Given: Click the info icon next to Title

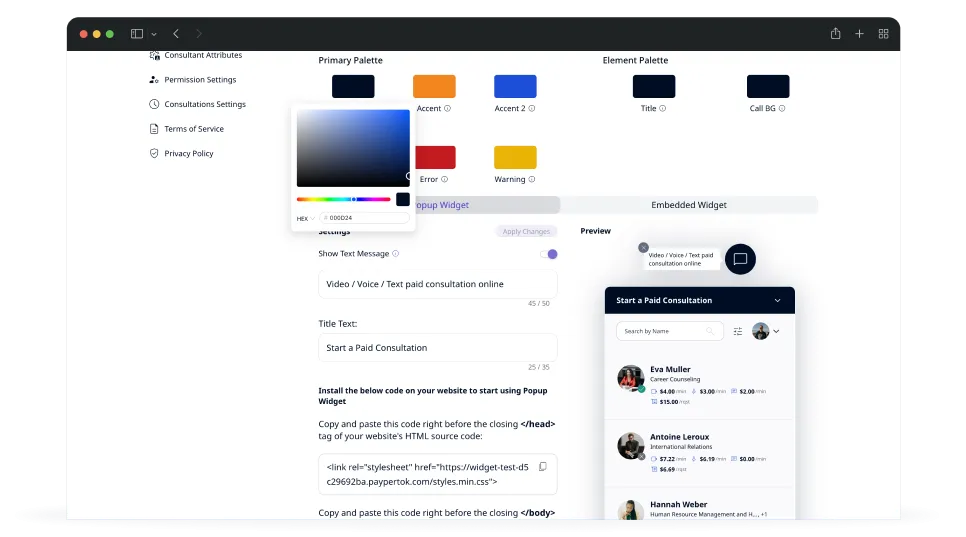Looking at the screenshot, I should click(663, 108).
